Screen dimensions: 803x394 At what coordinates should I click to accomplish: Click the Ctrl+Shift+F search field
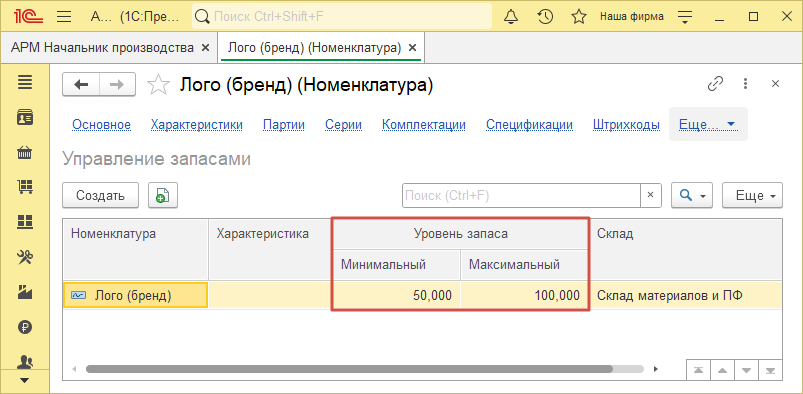coord(342,16)
